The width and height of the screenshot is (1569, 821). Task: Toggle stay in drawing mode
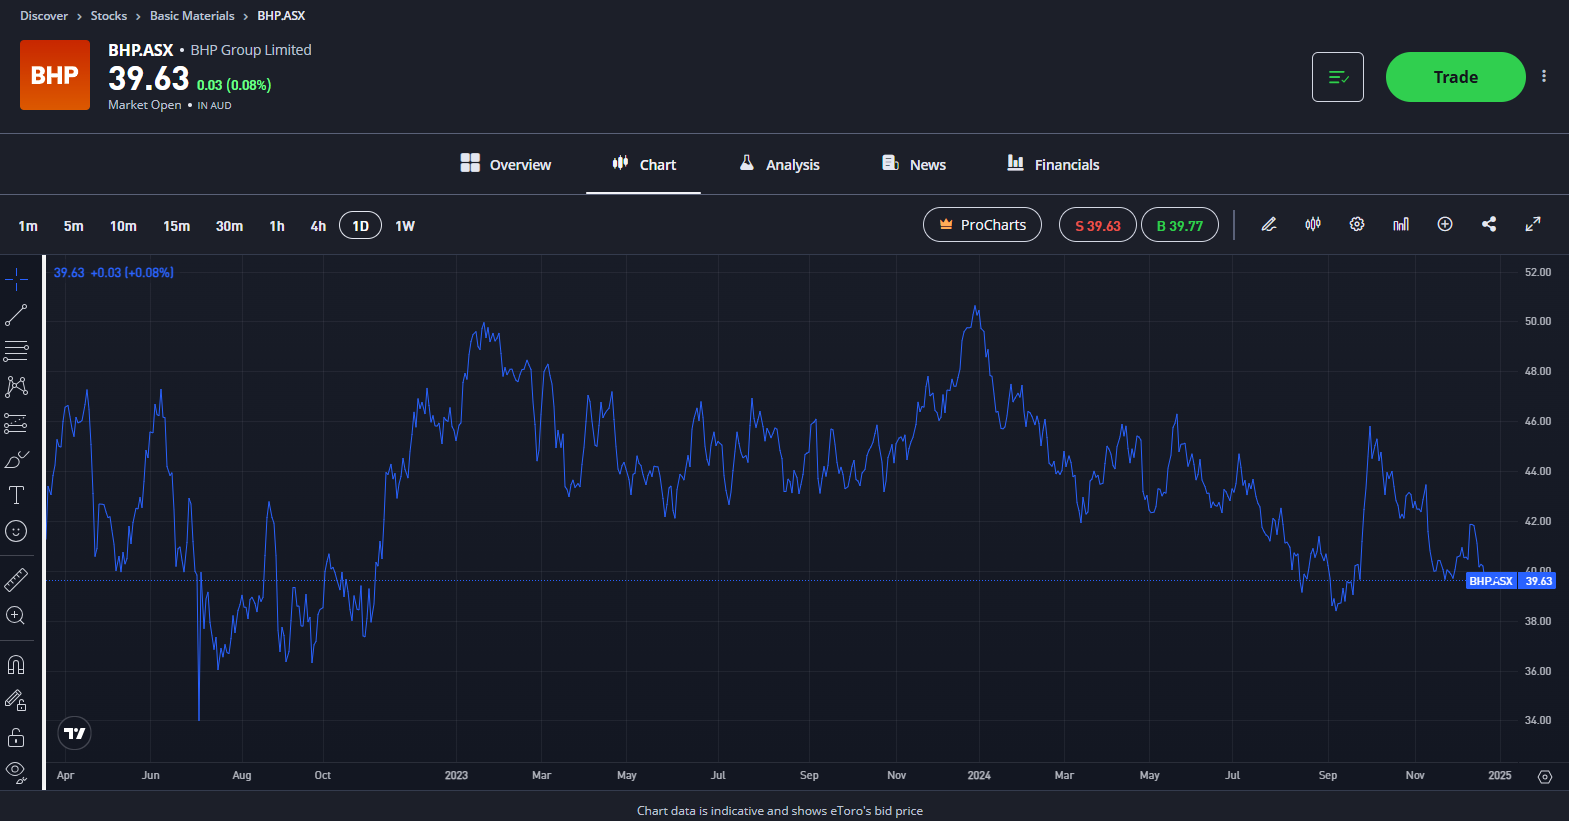point(16,701)
